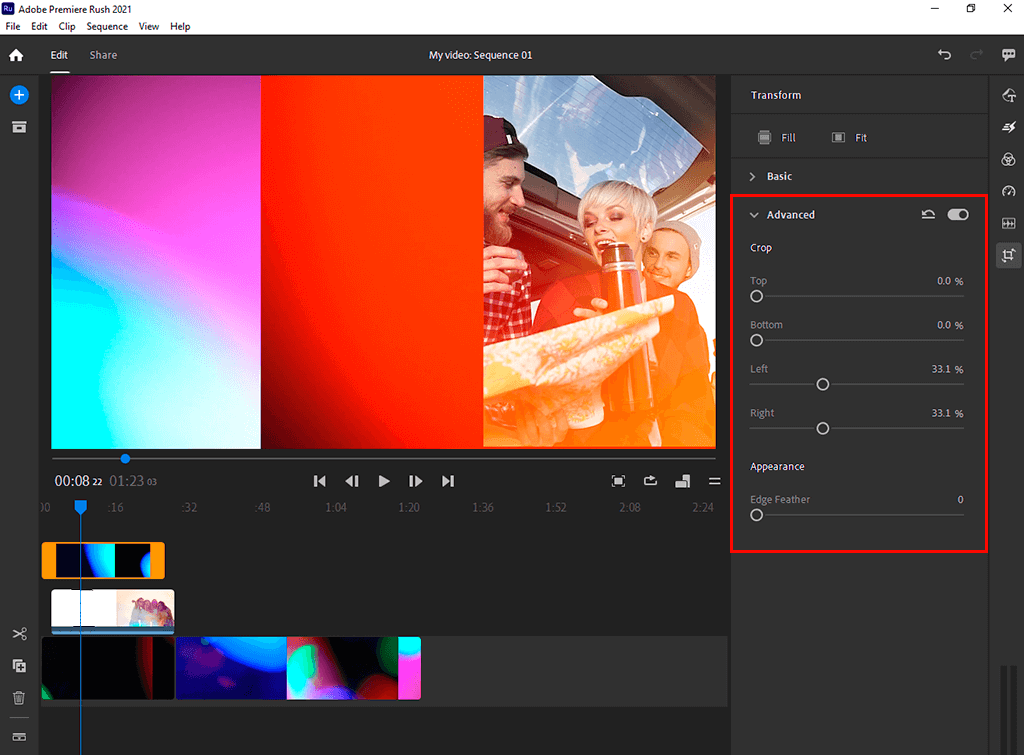This screenshot has width=1024, height=755.
Task: Duplicate the selected clip
Action: tap(19, 666)
